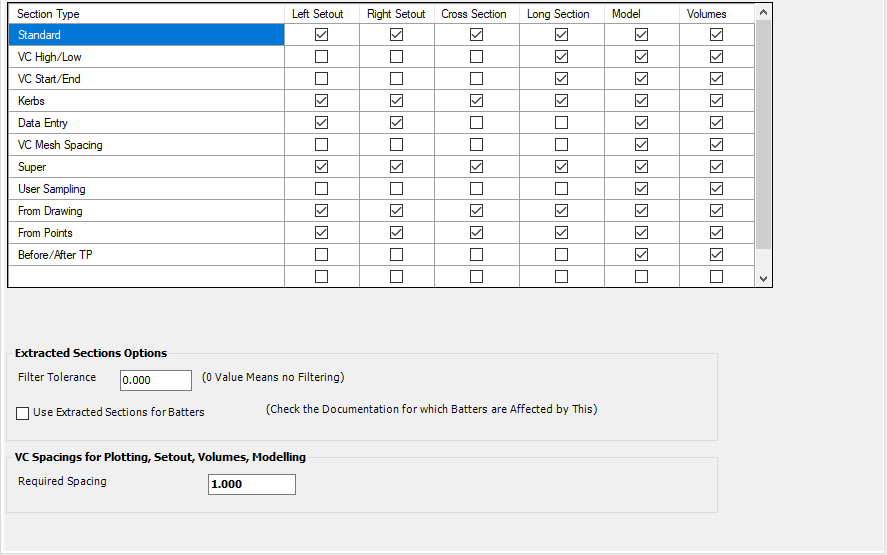Screen dimensions: 887x555
Task: Uncheck Left Setout for Kerbs
Action: click(x=321, y=101)
